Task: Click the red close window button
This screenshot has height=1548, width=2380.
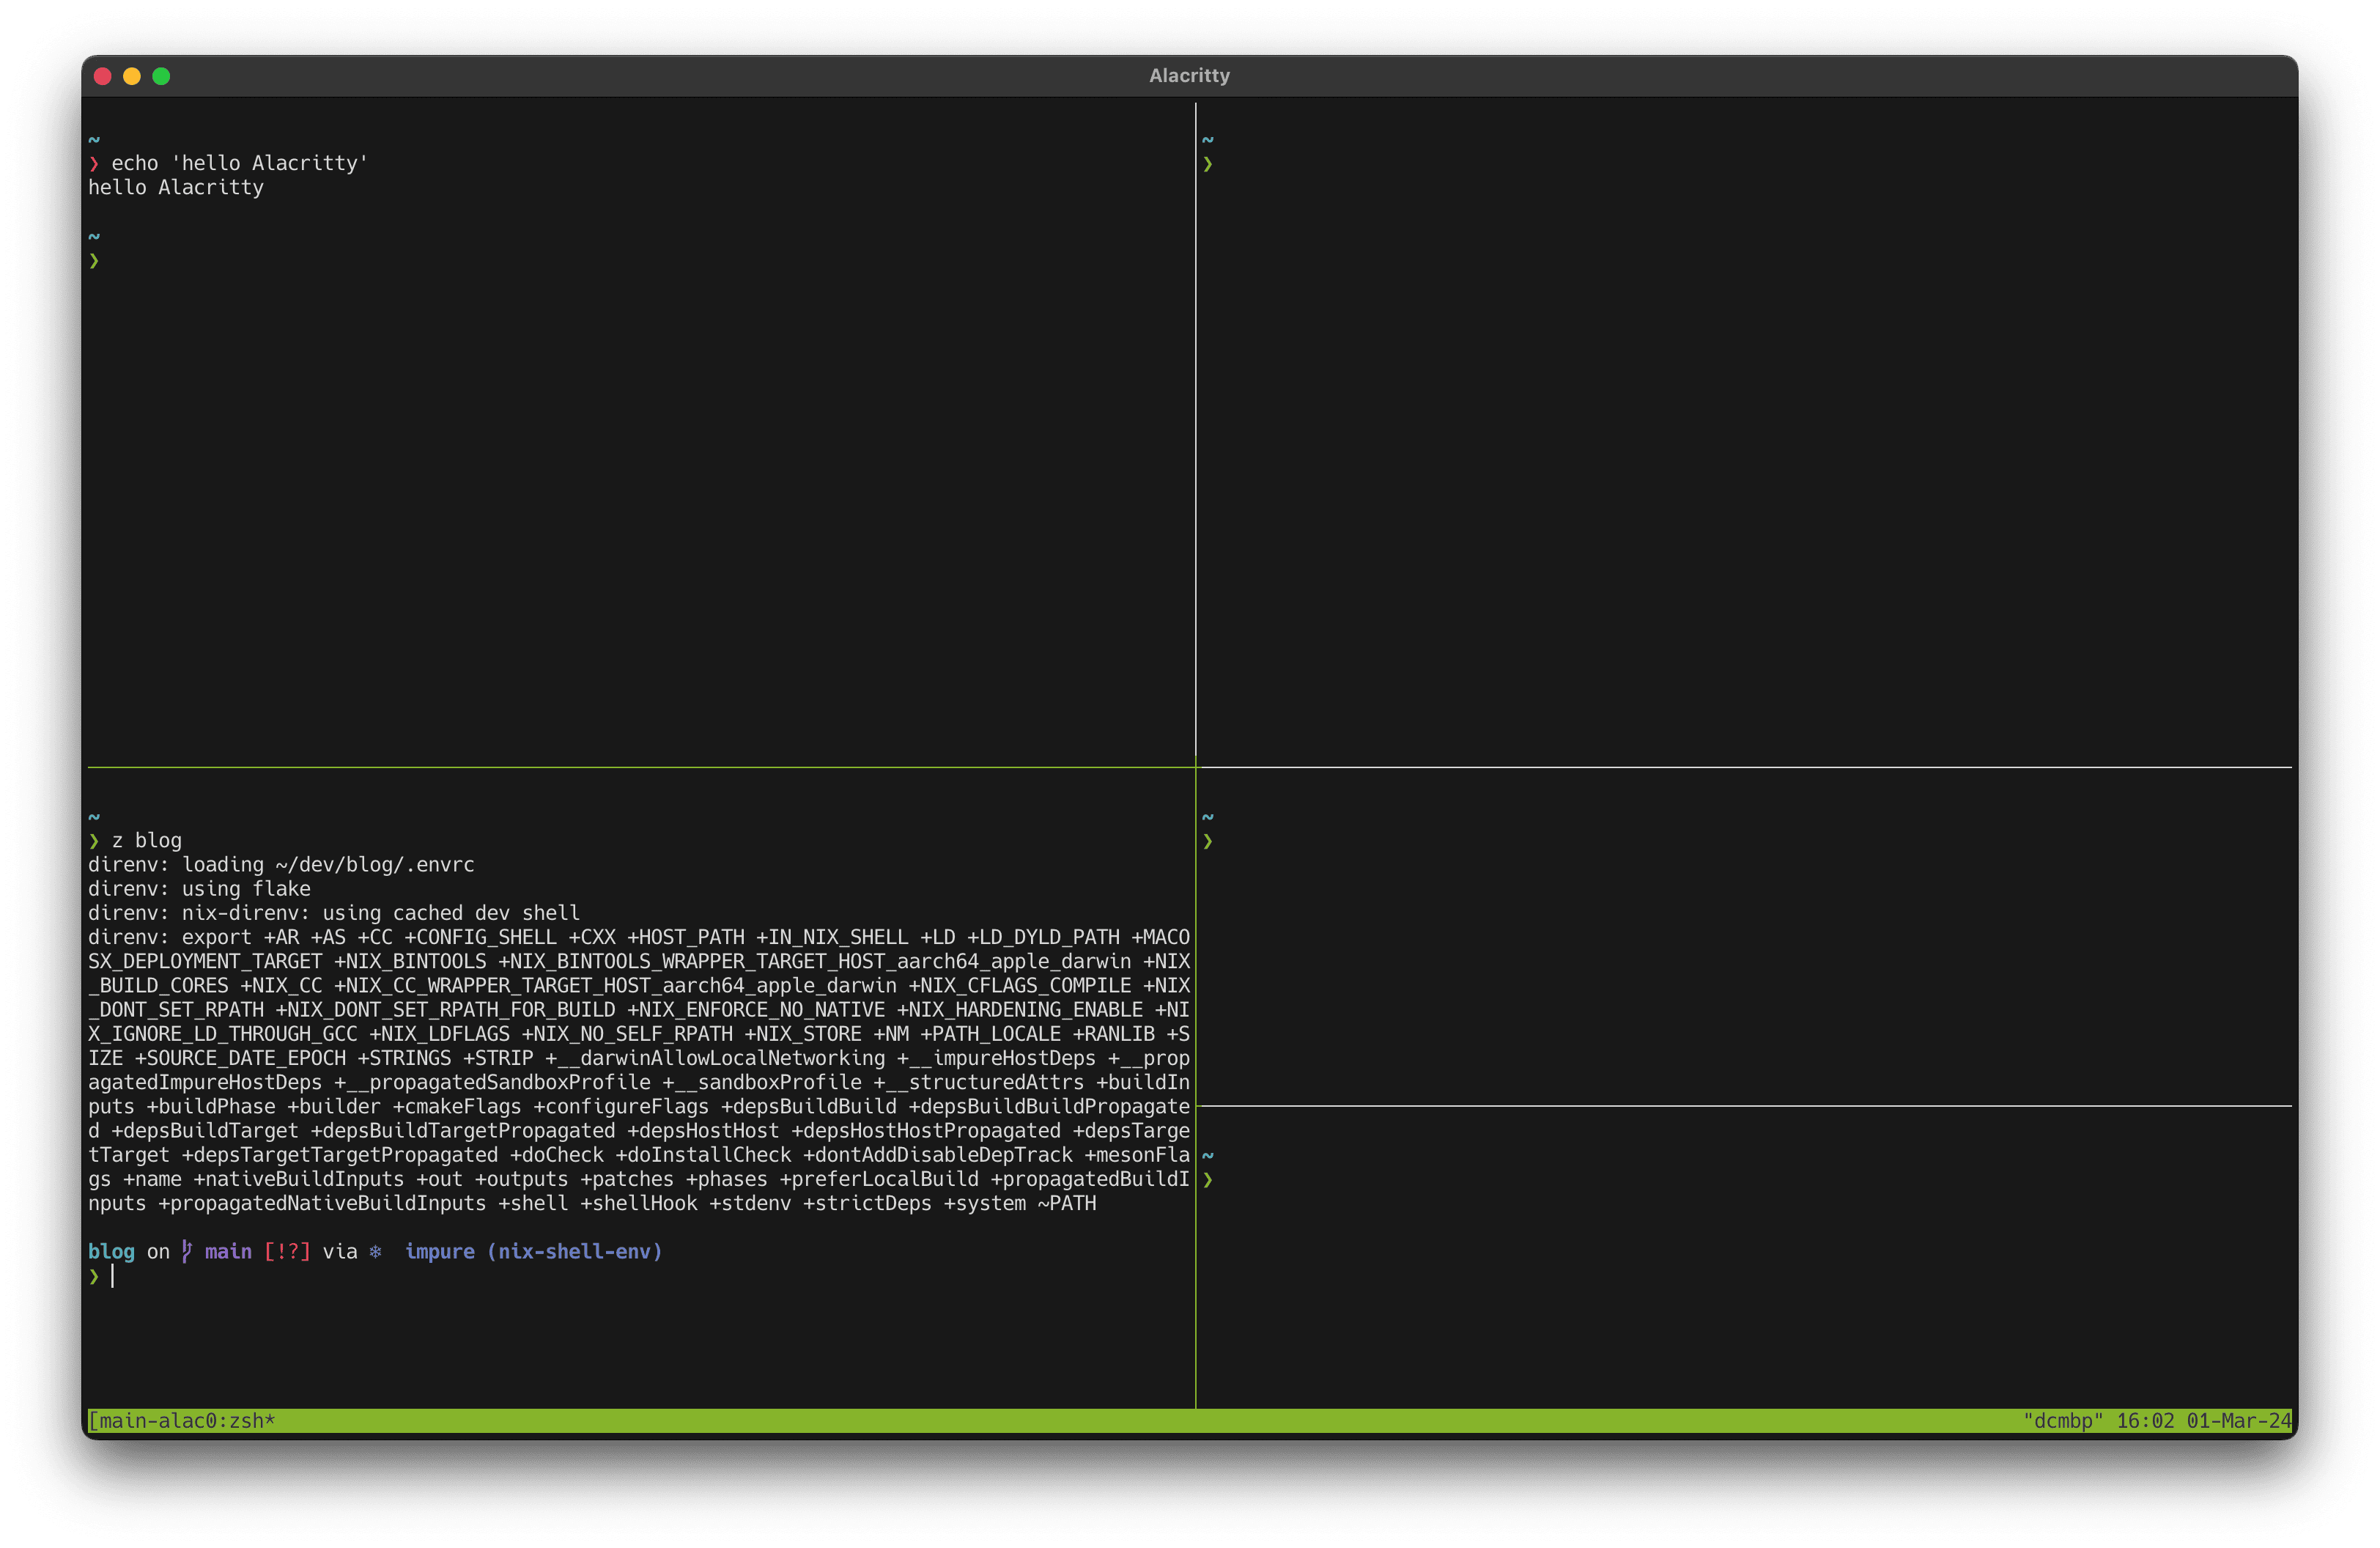Action: click(x=102, y=76)
